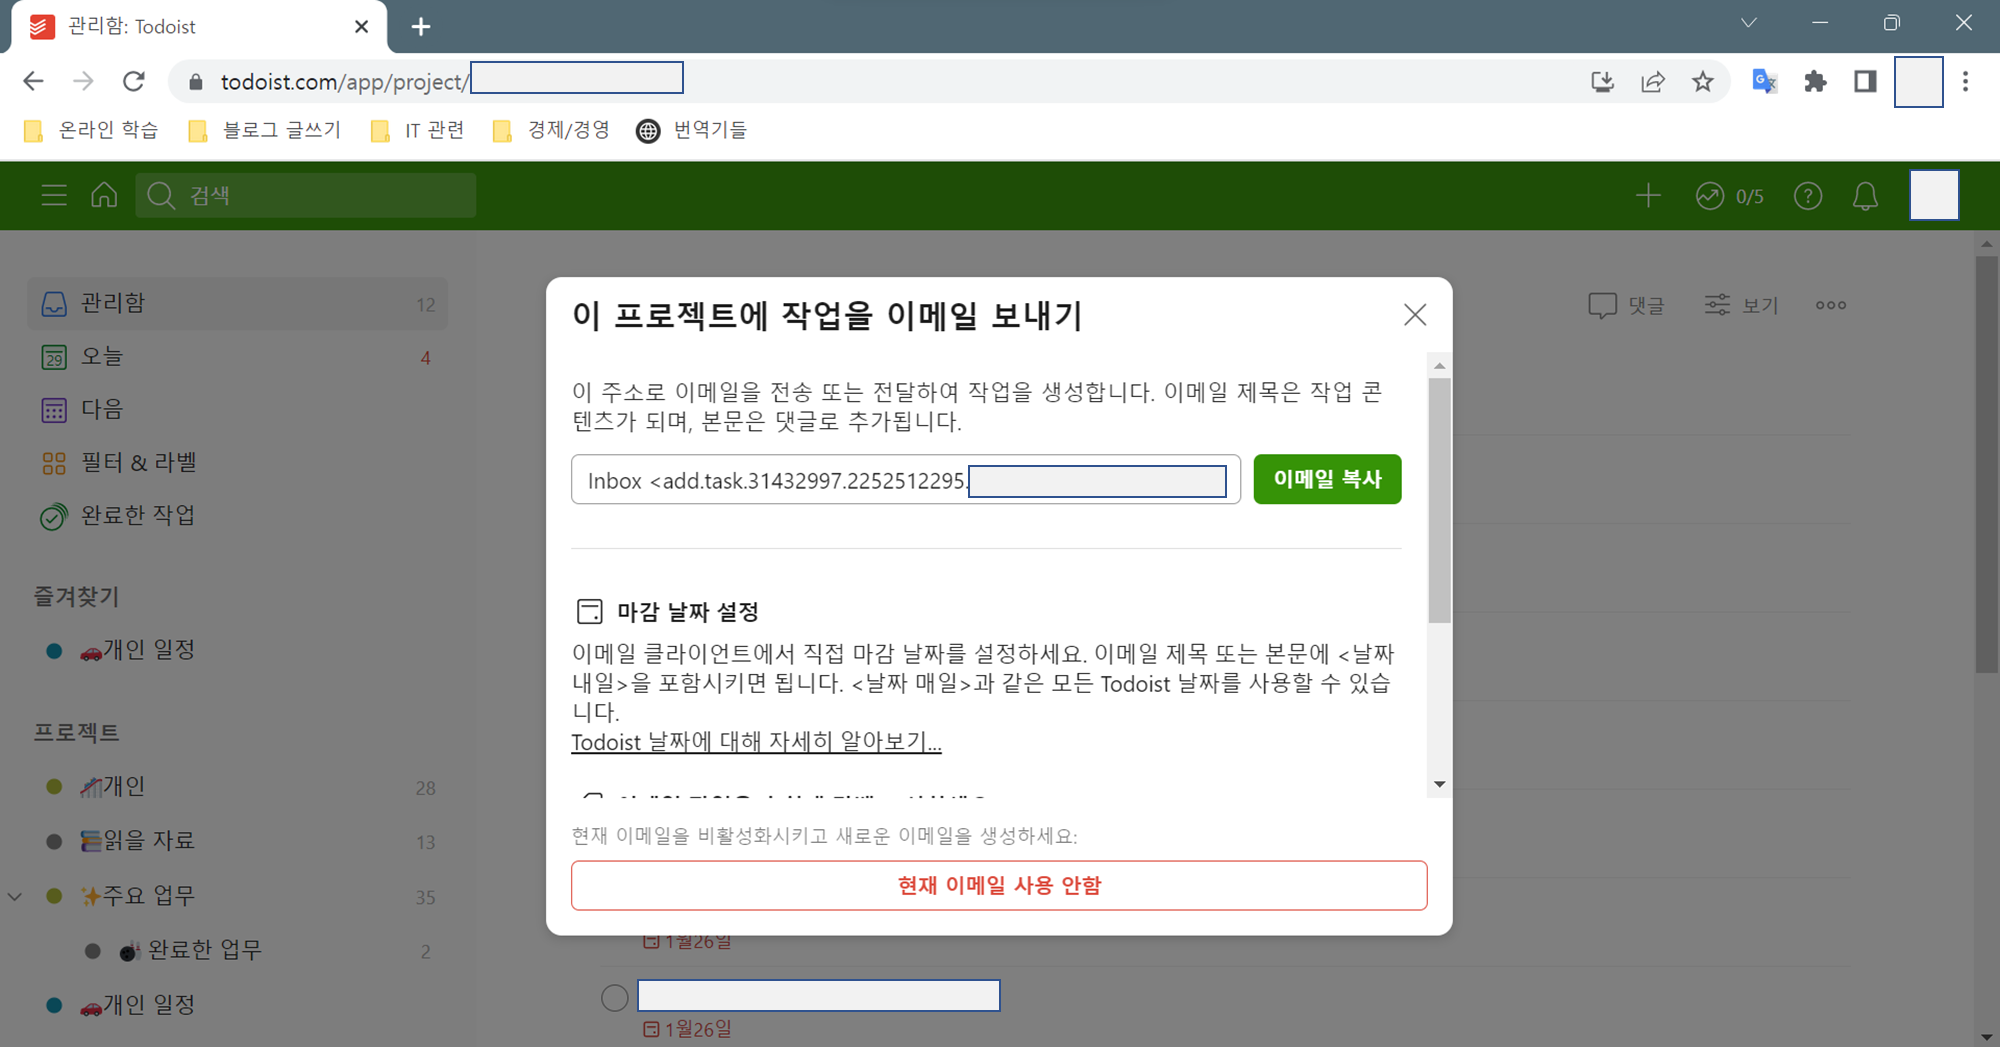Collapse the 프로젝트 section header

tap(77, 732)
